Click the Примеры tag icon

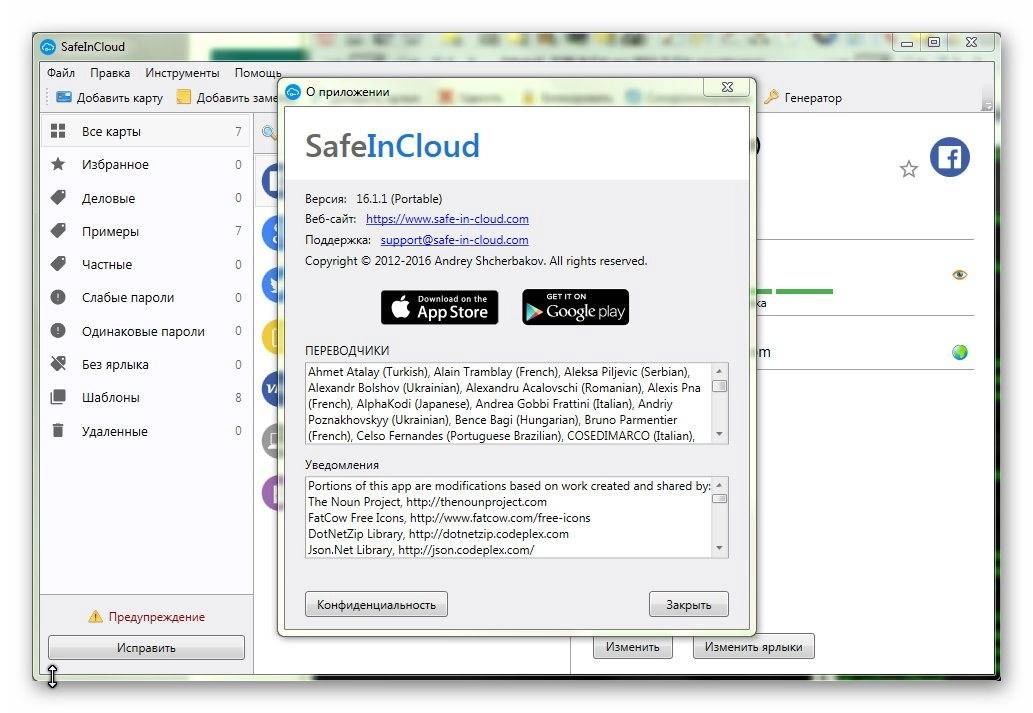pos(58,231)
